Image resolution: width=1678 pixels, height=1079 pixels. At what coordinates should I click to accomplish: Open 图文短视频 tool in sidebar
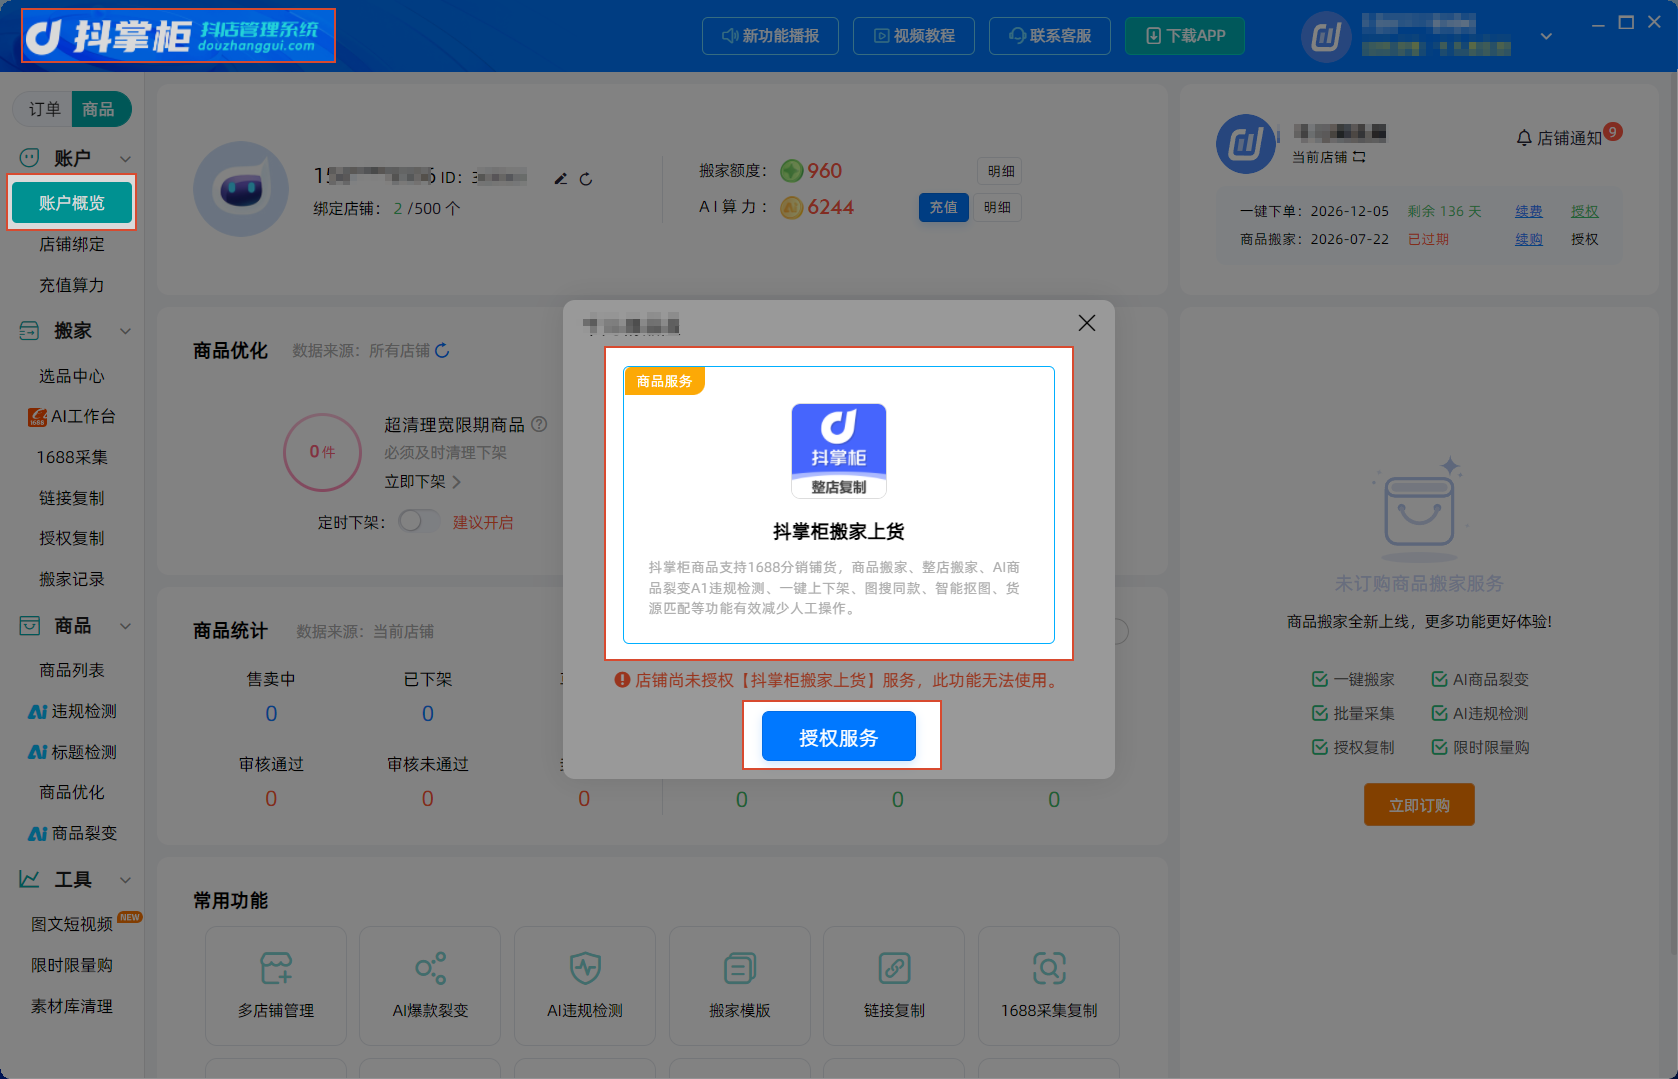point(72,924)
